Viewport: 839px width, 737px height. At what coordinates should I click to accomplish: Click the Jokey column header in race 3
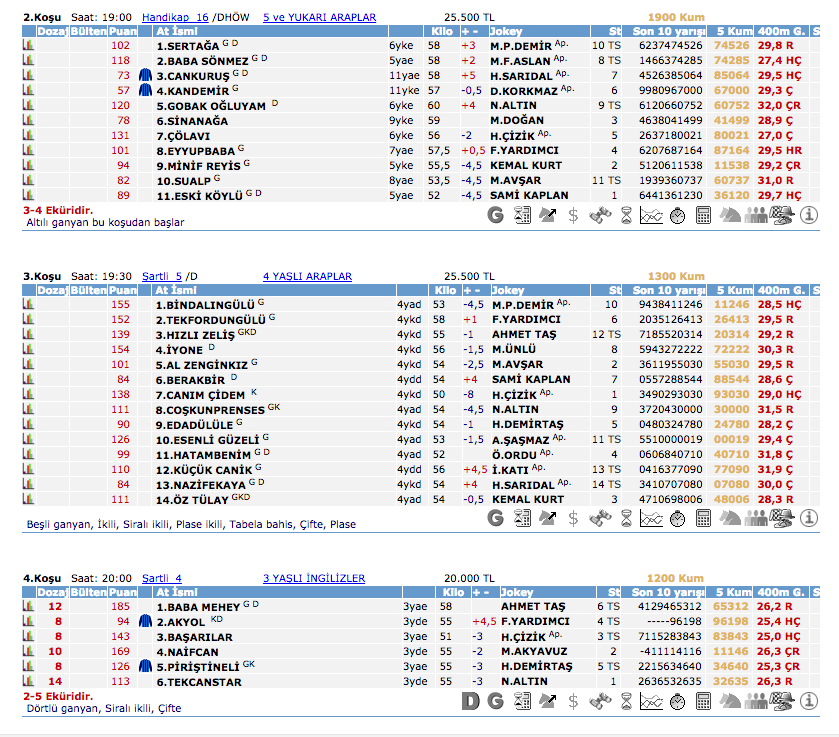tap(507, 290)
